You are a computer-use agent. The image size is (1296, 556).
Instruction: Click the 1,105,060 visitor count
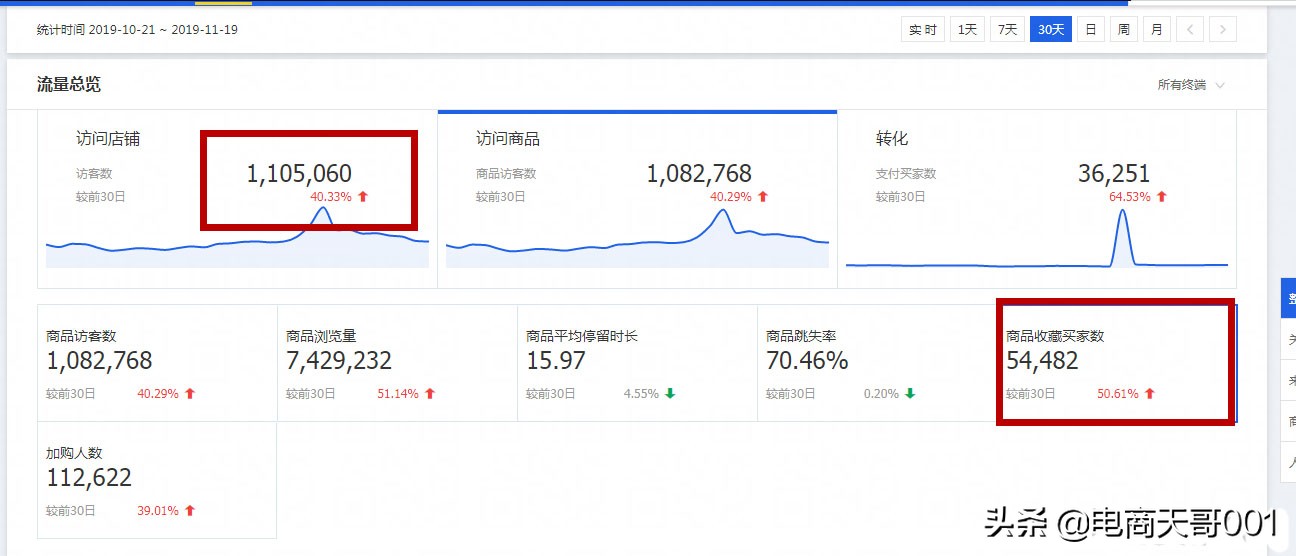[x=299, y=174]
